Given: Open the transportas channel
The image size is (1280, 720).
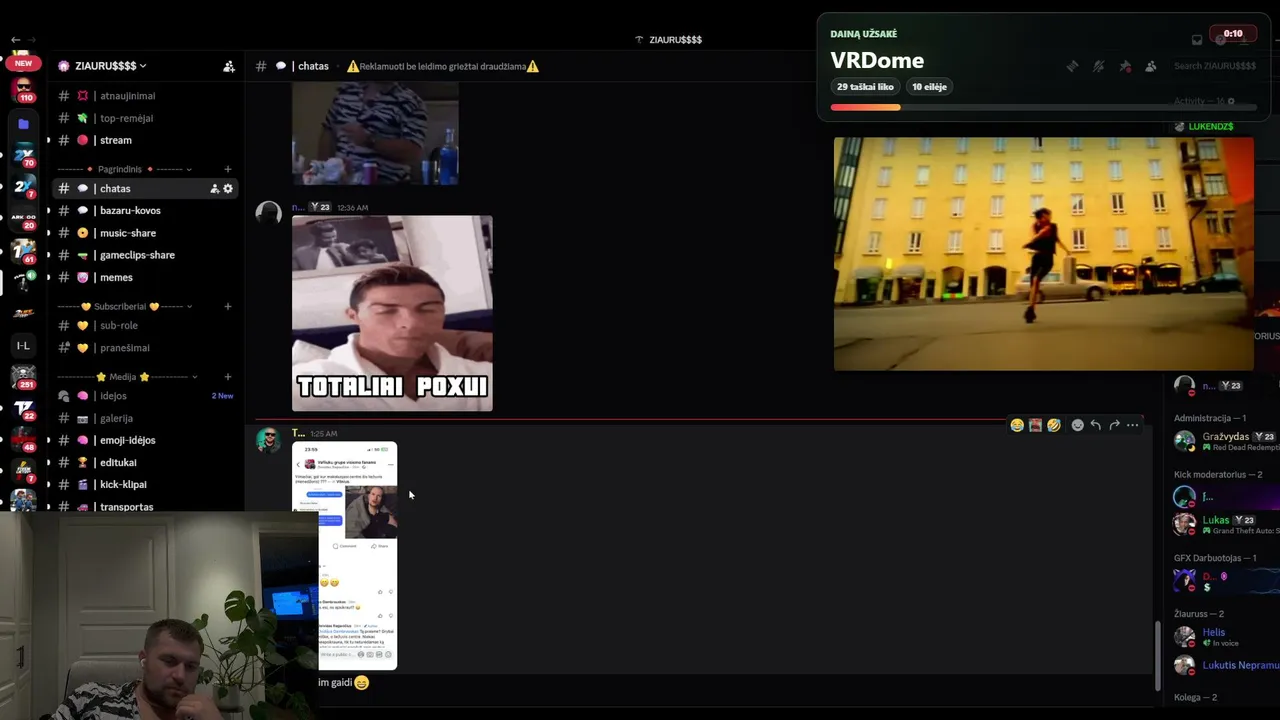Looking at the screenshot, I should pos(127,506).
